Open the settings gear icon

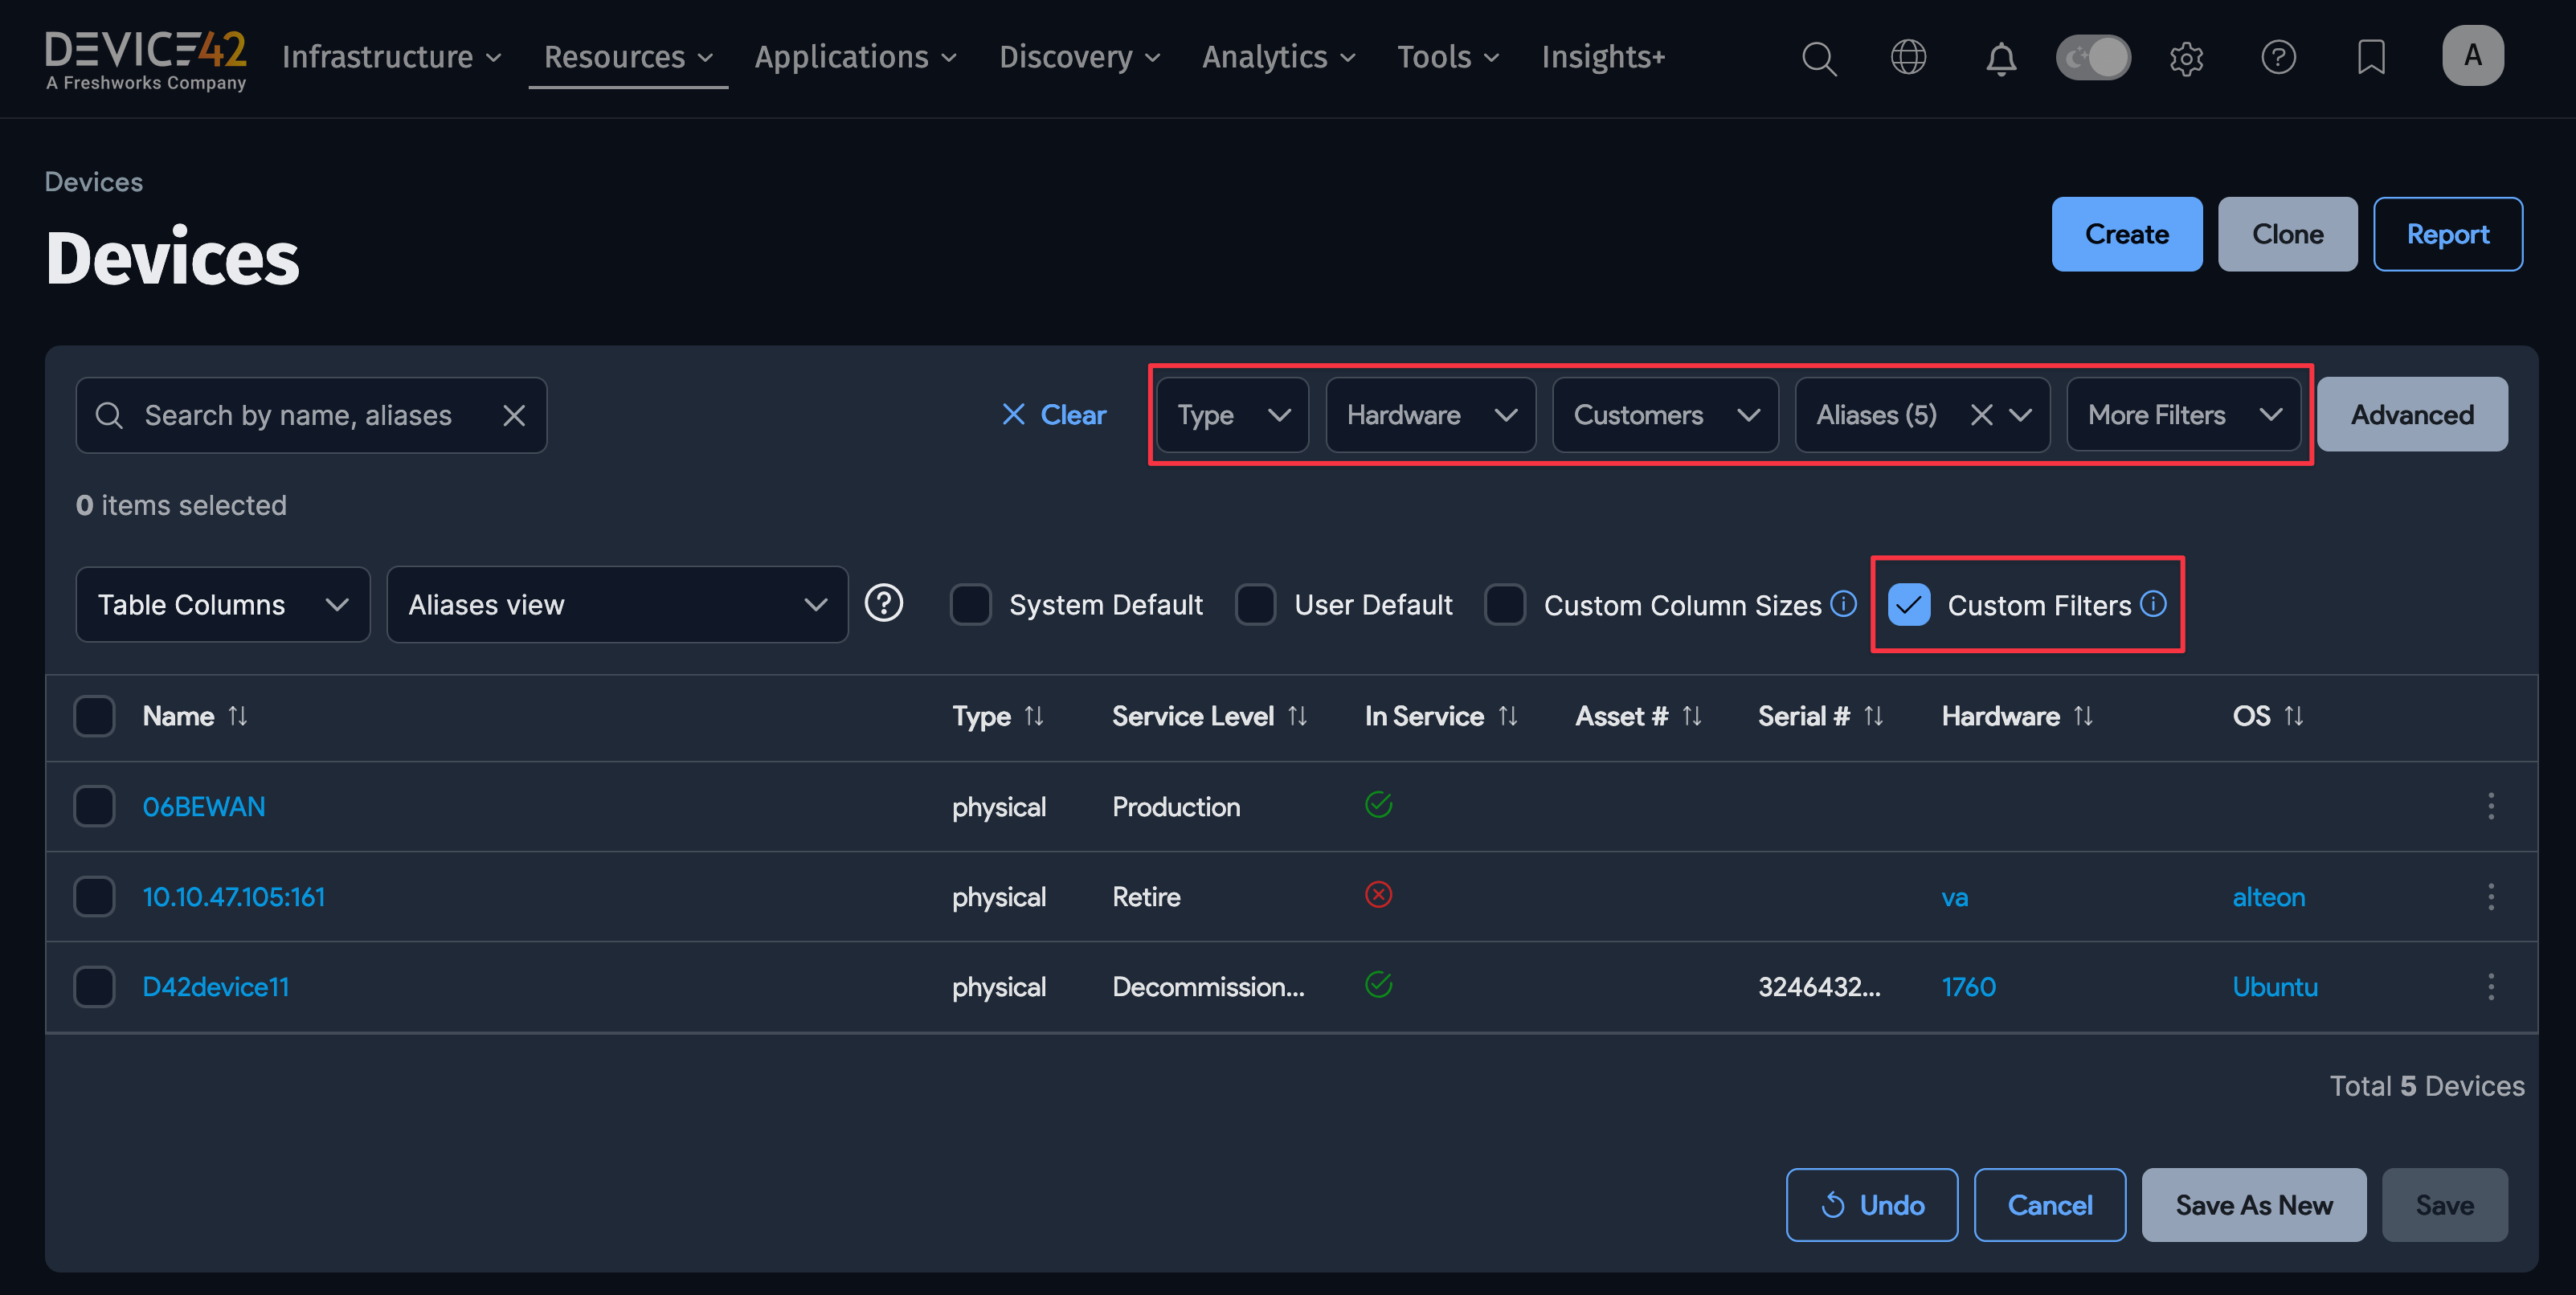pos(2186,58)
